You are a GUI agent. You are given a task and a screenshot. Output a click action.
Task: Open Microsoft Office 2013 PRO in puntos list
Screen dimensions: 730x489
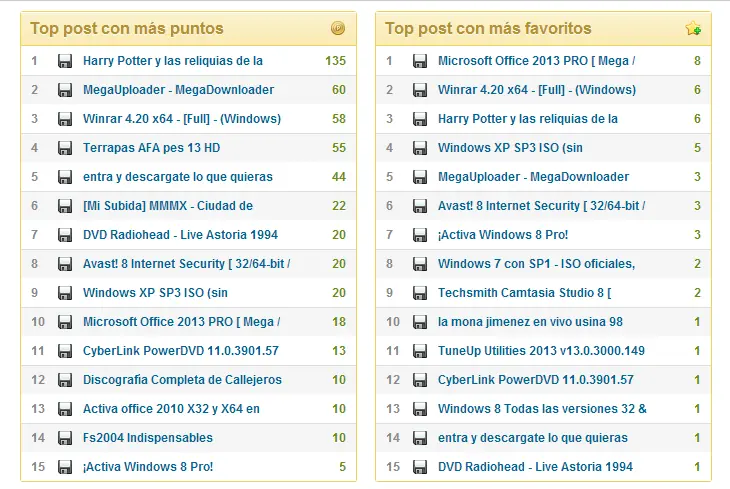click(182, 322)
